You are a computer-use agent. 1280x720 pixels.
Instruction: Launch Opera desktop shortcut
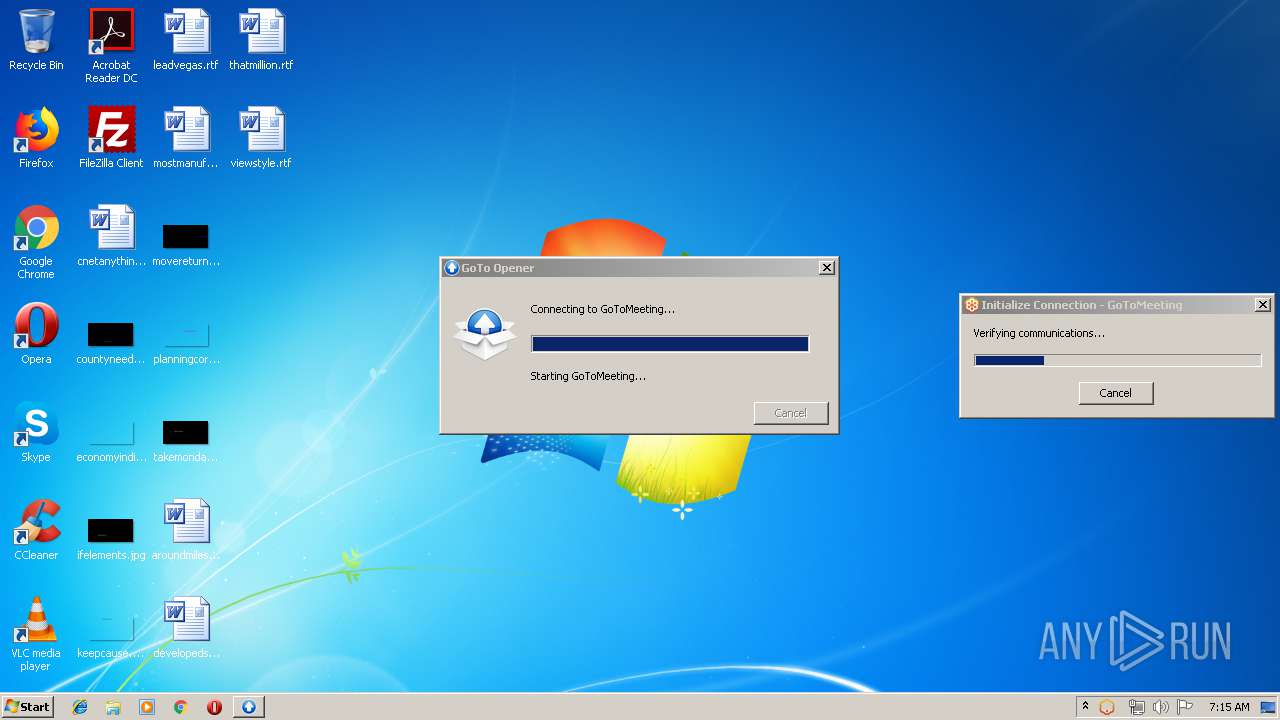coord(36,334)
